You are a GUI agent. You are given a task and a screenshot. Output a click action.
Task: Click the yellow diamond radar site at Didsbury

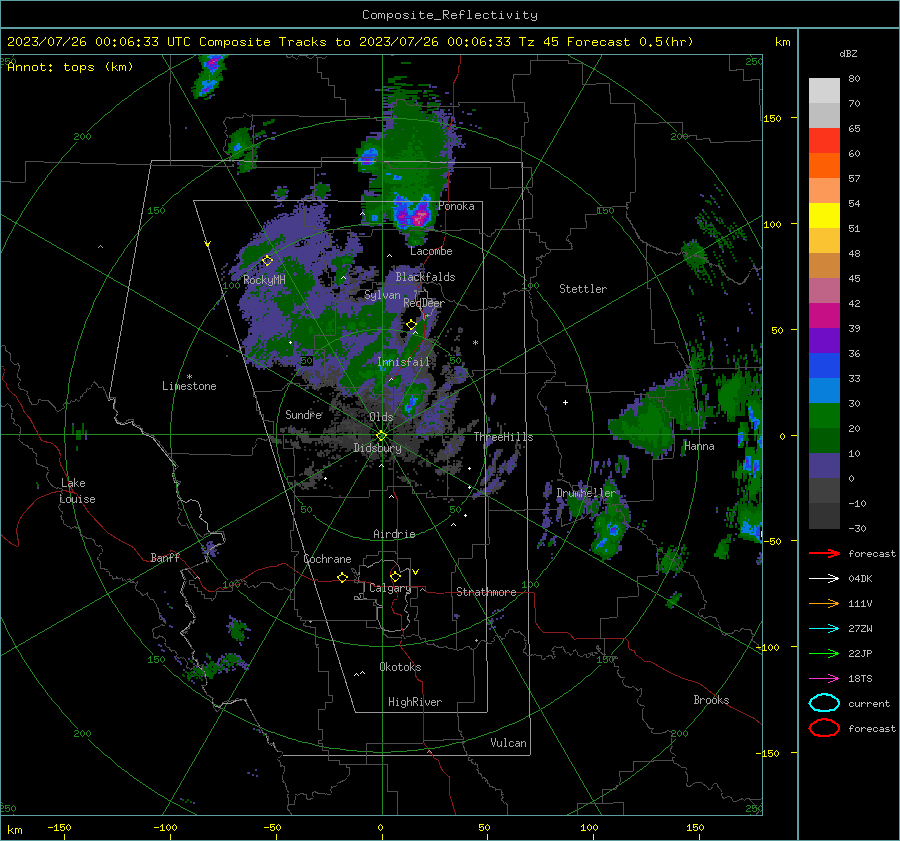[381, 436]
